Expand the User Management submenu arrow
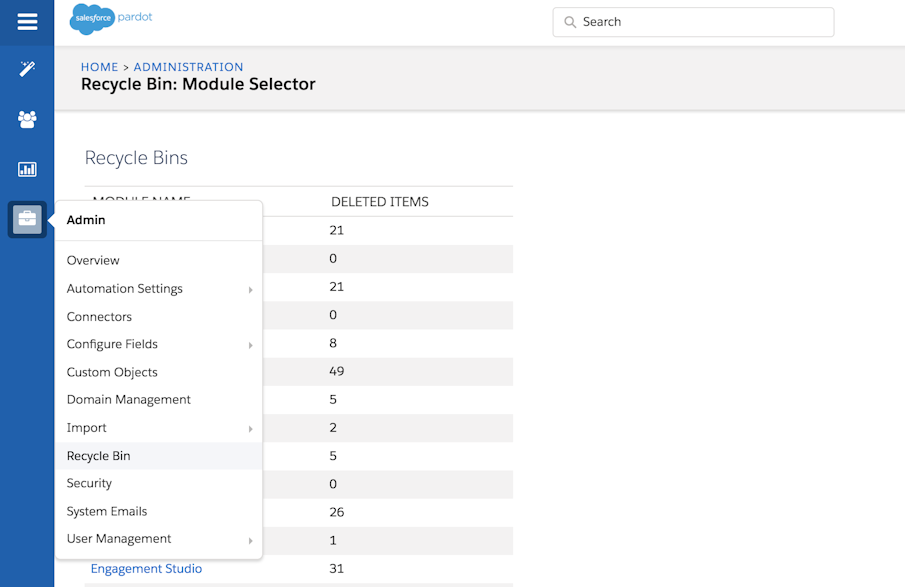 (250, 541)
